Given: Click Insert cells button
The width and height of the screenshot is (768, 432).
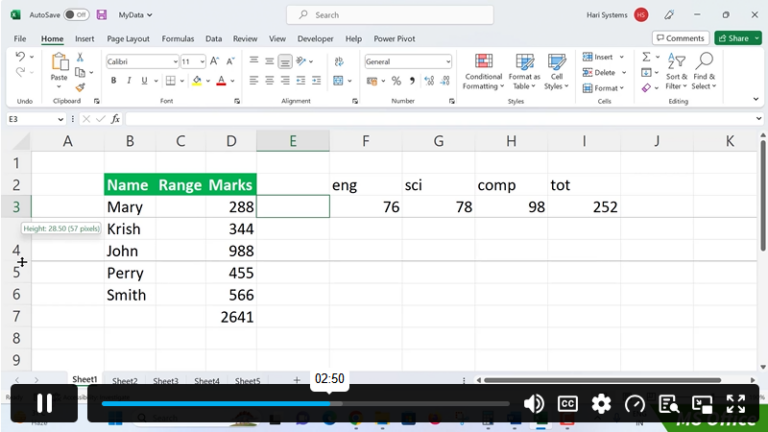Looking at the screenshot, I should coord(598,57).
